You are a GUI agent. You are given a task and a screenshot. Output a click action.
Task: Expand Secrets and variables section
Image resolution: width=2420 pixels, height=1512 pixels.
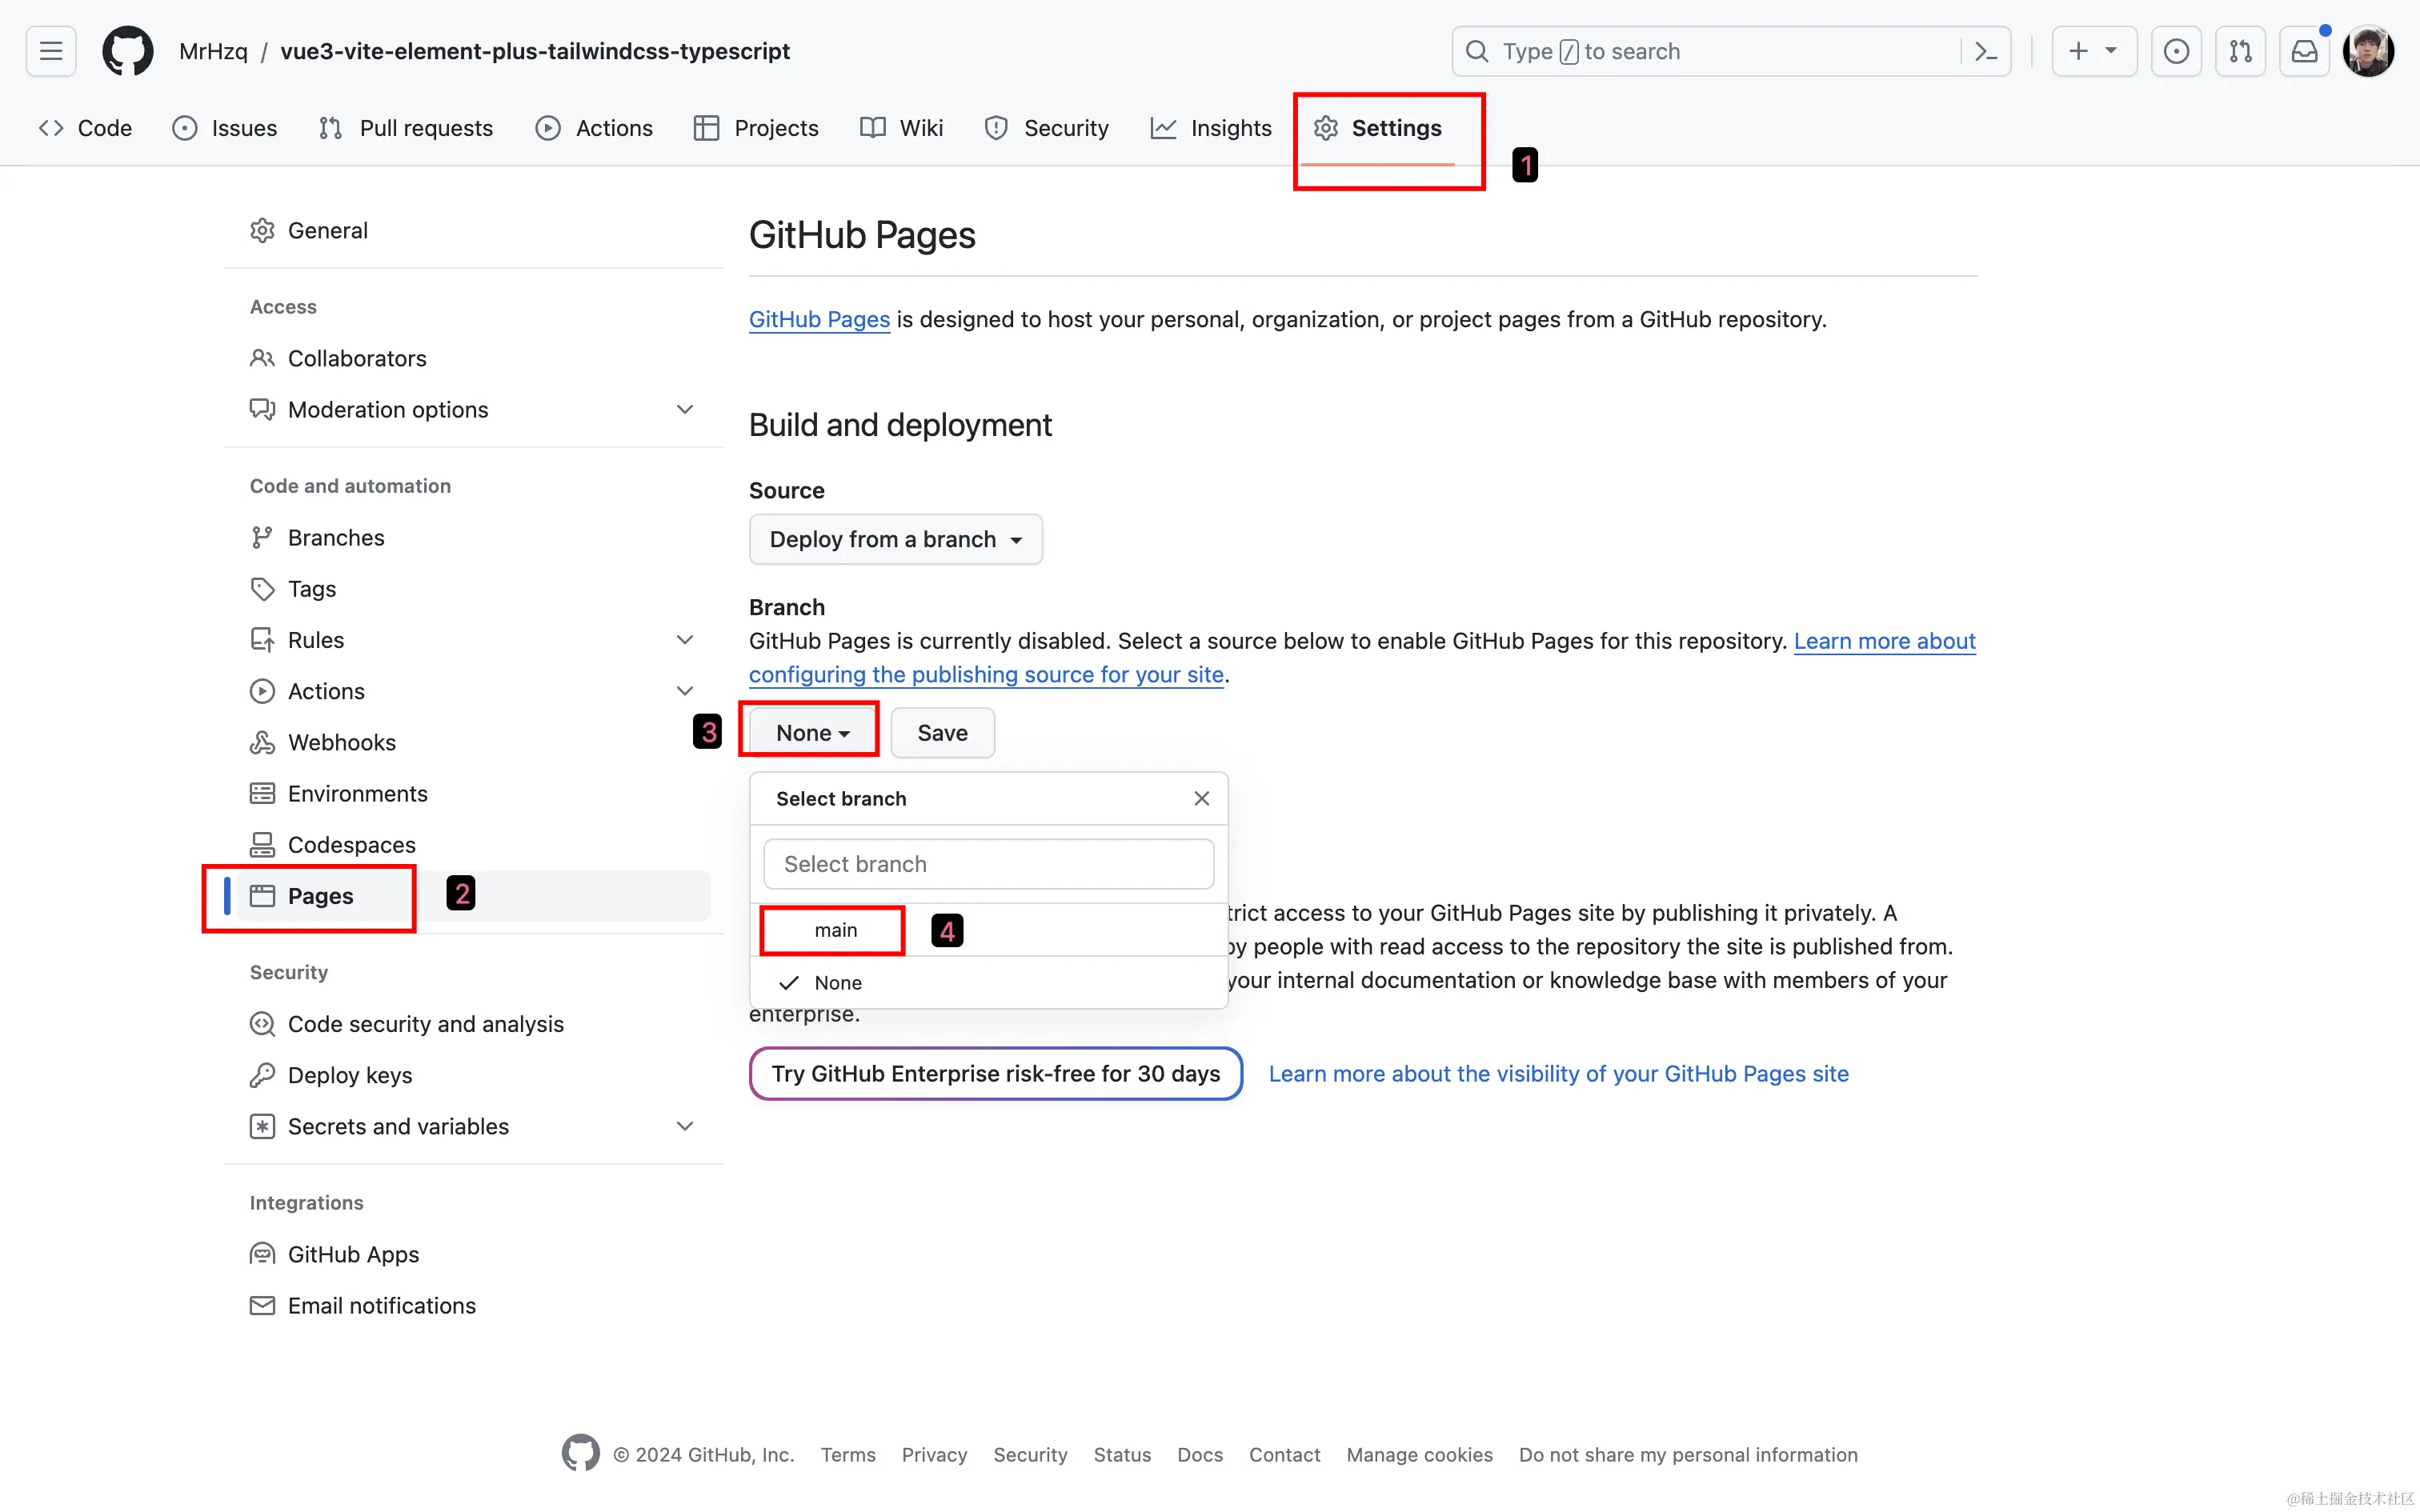point(685,1126)
